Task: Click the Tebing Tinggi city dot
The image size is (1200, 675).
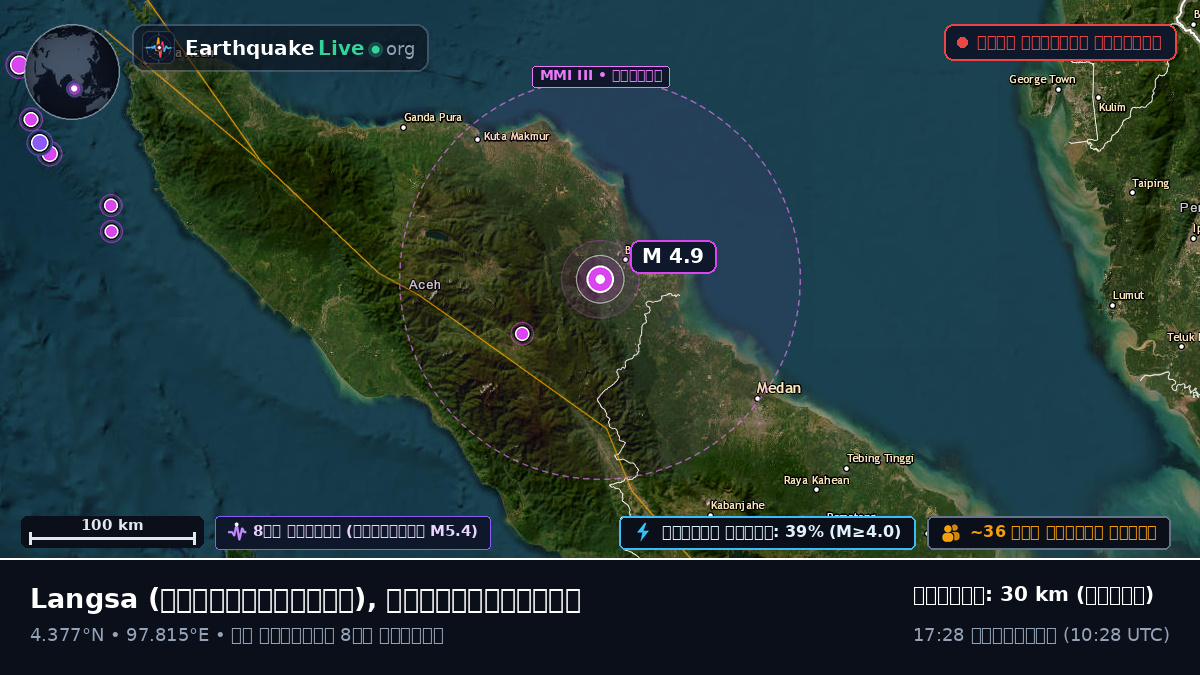Action: click(846, 468)
